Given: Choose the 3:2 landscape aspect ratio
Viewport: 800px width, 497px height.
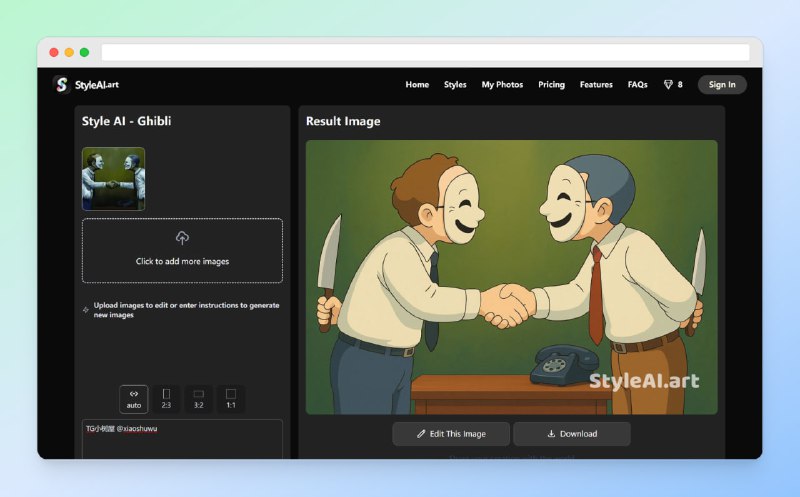Looking at the screenshot, I should click(x=198, y=399).
